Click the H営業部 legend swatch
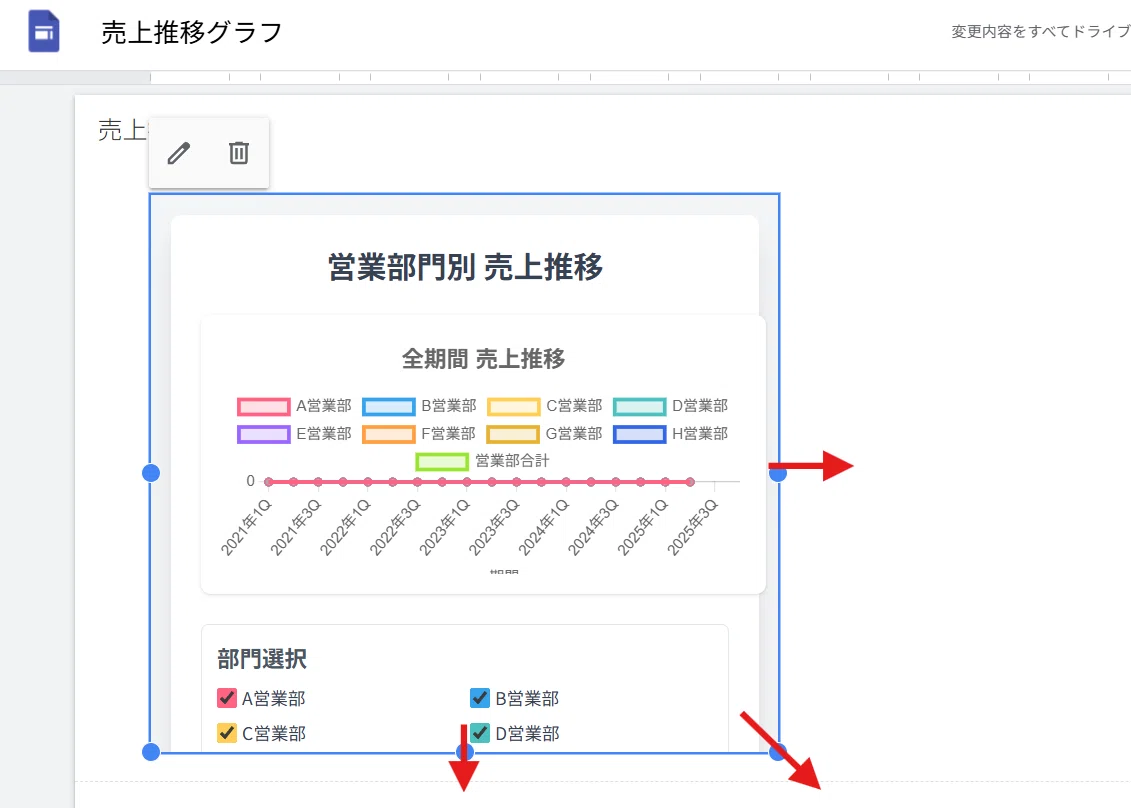Image resolution: width=1131 pixels, height=808 pixels. click(640, 434)
